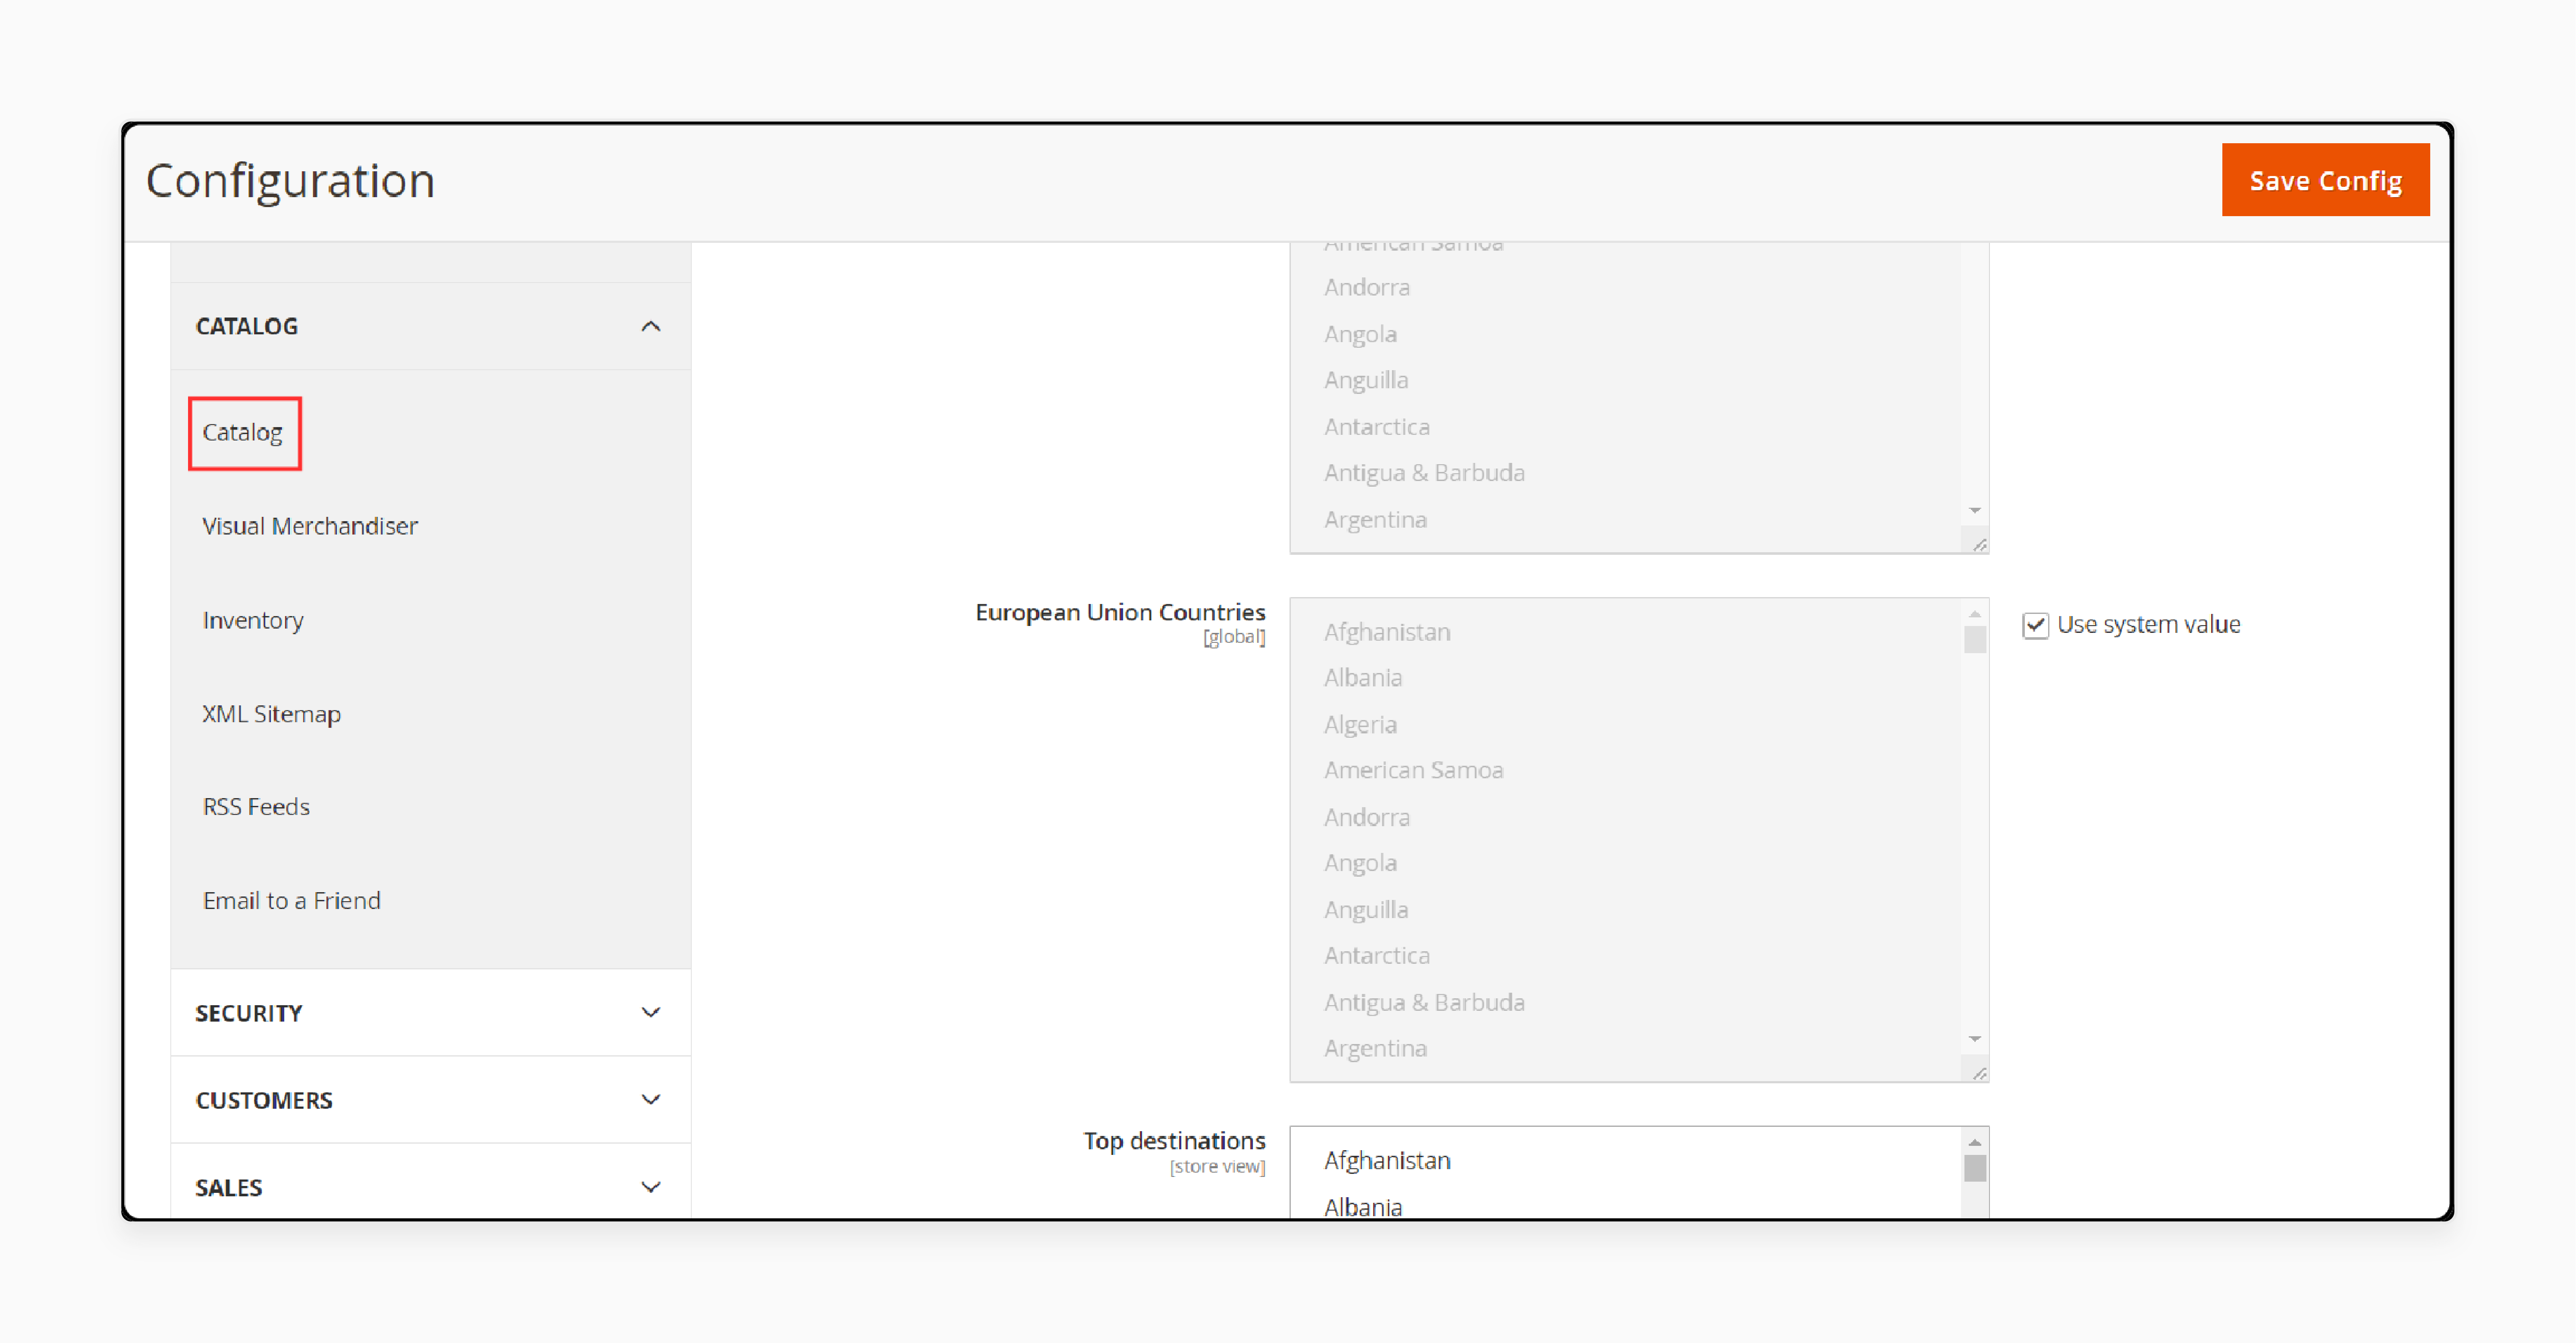Click Antigua & Barbuda in European Union Countries list
The height and width of the screenshot is (1343, 2576).
[1424, 1002]
